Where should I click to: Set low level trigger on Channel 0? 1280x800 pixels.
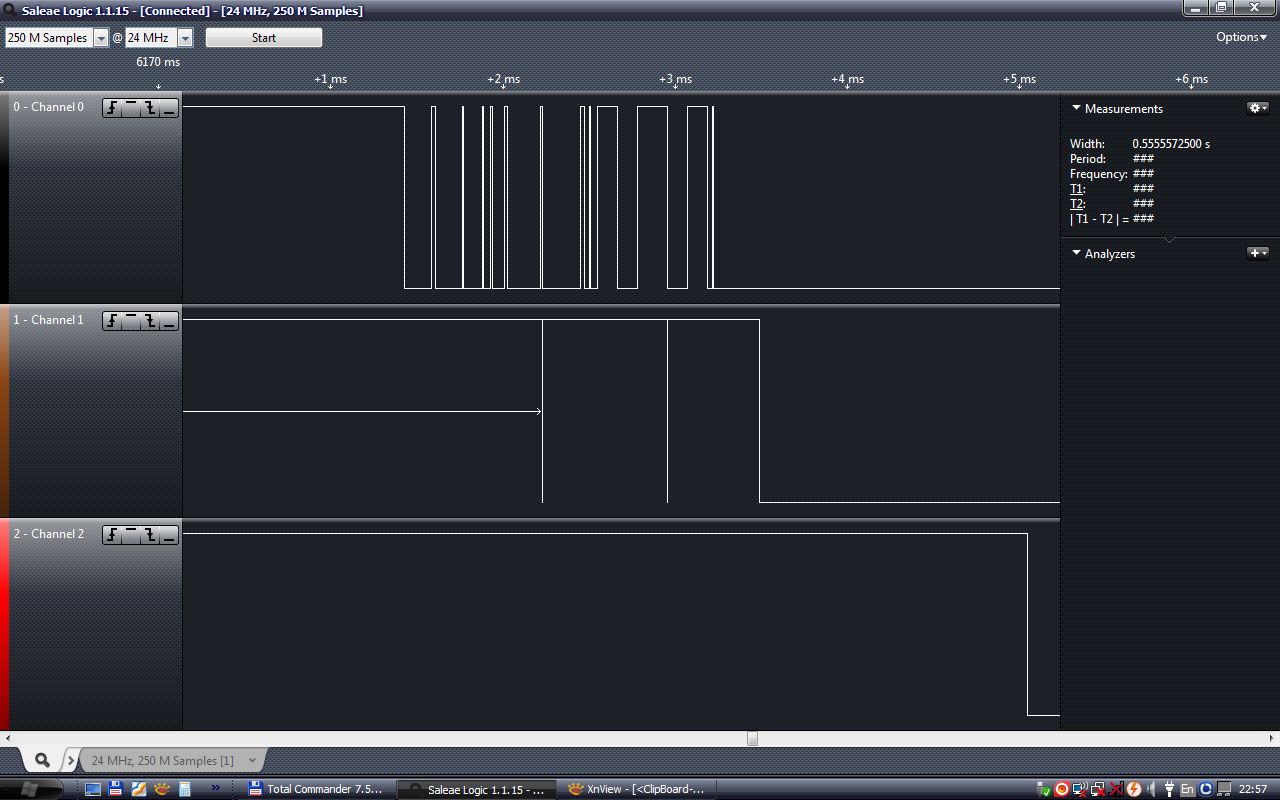[169, 108]
